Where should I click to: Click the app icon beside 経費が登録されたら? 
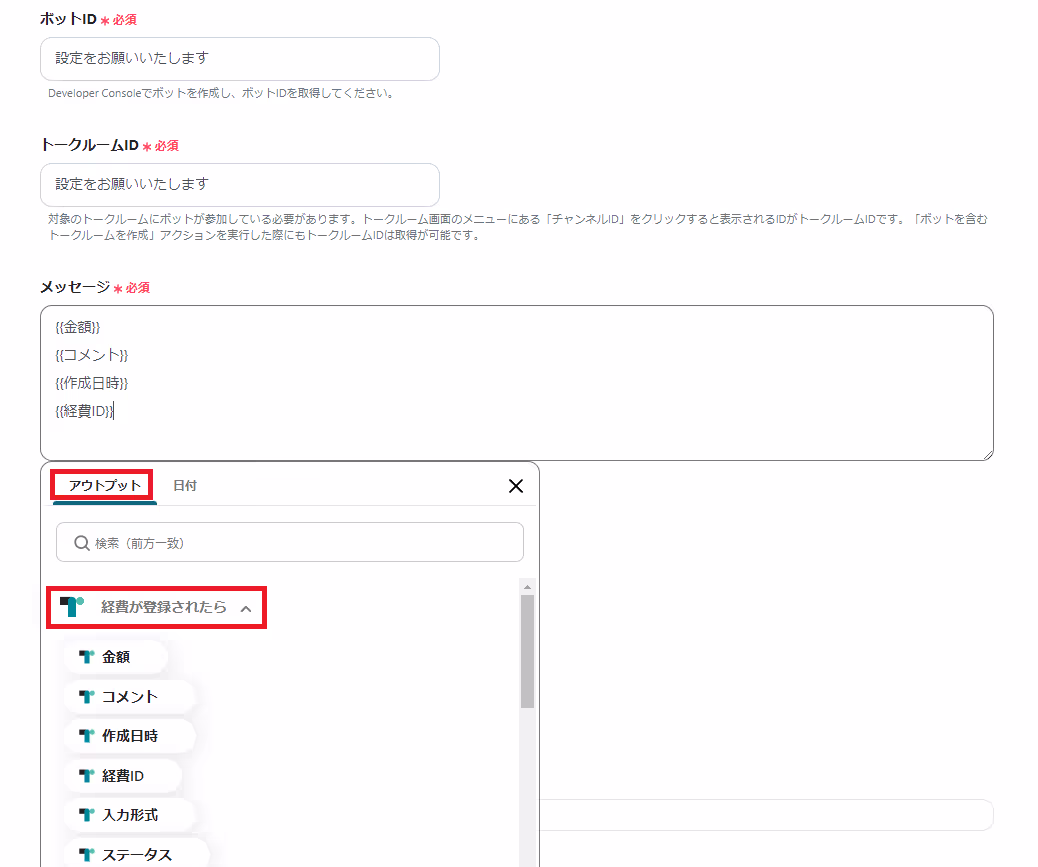71,606
